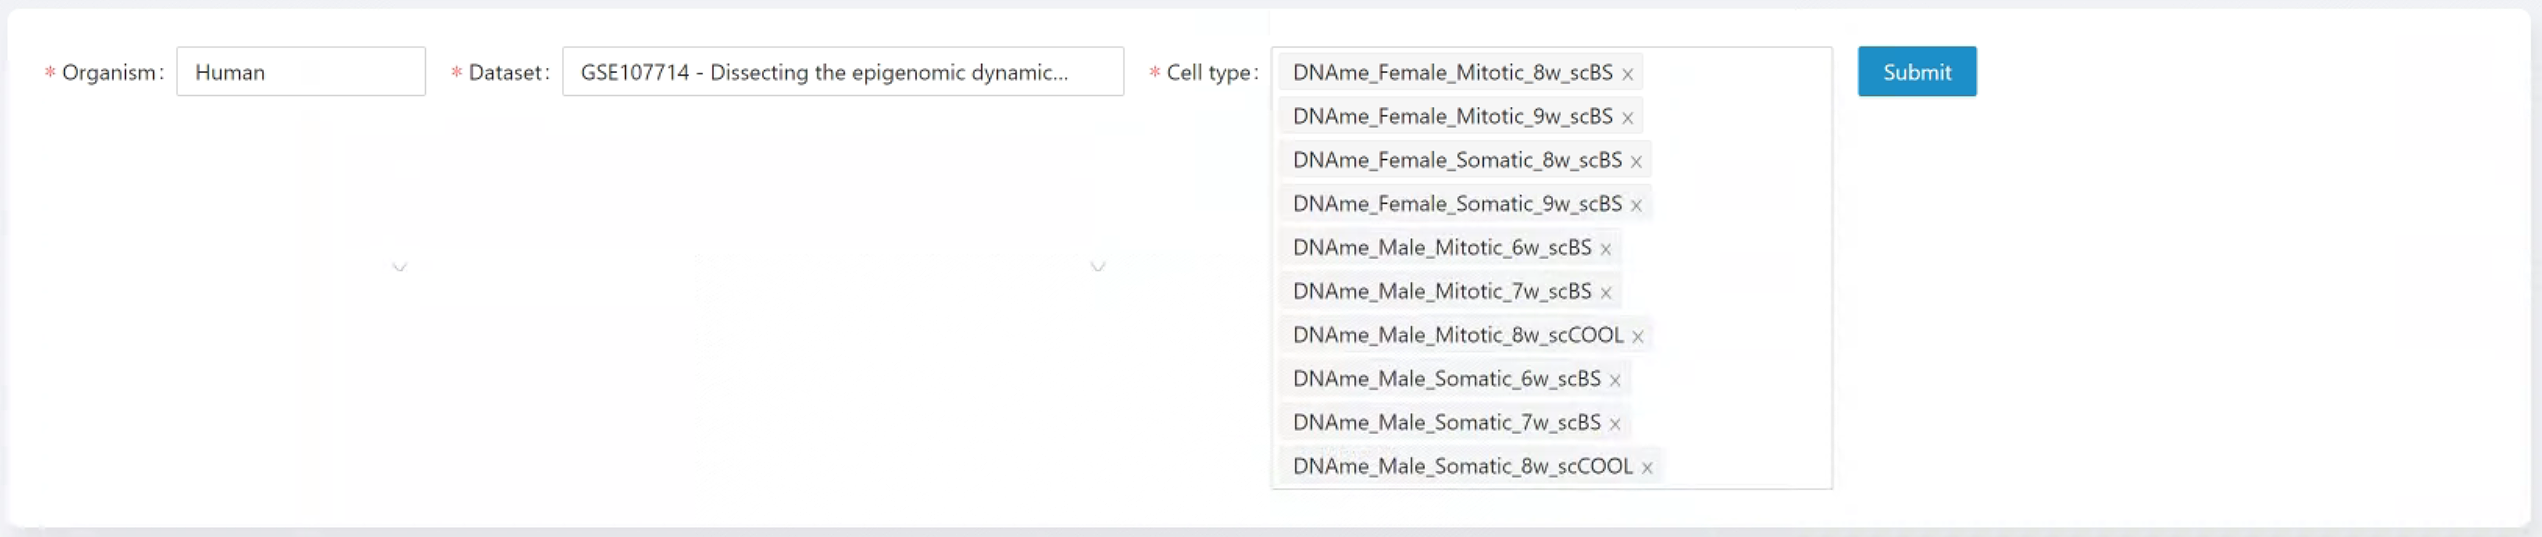Viewport: 2542px width, 537px height.
Task: Select the DNAme_Male_Mitotic_8w_scCOOL tag label
Action: 1457,336
